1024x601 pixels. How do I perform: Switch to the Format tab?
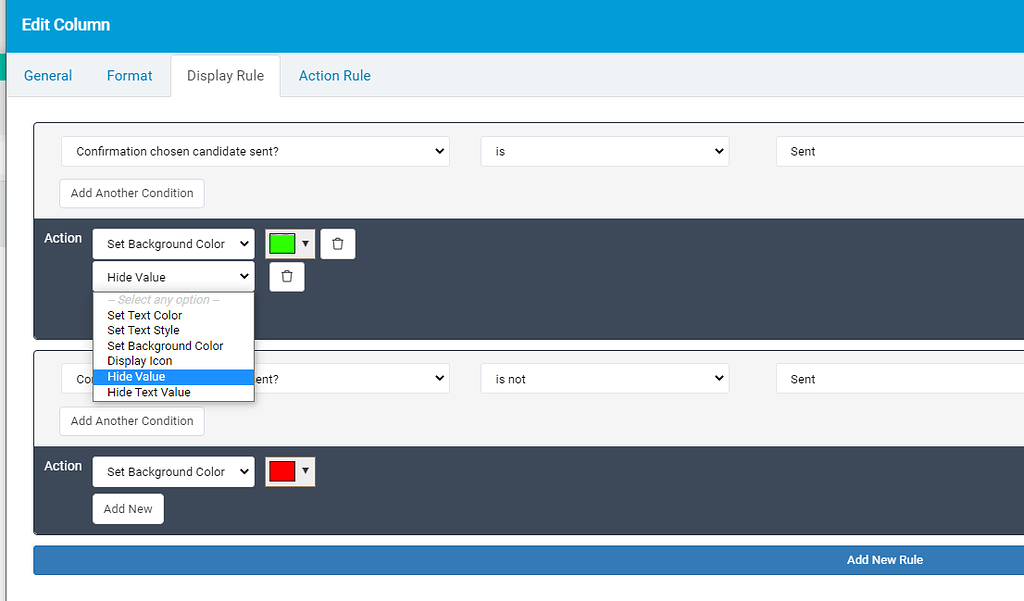pyautogui.click(x=129, y=75)
